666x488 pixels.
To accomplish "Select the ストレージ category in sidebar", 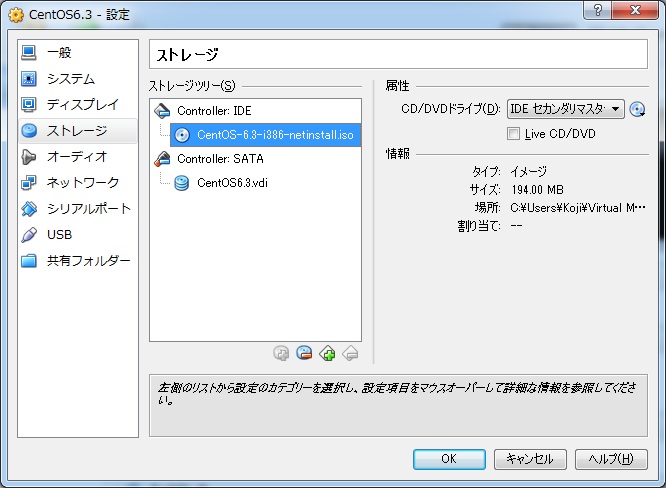I will 77,130.
